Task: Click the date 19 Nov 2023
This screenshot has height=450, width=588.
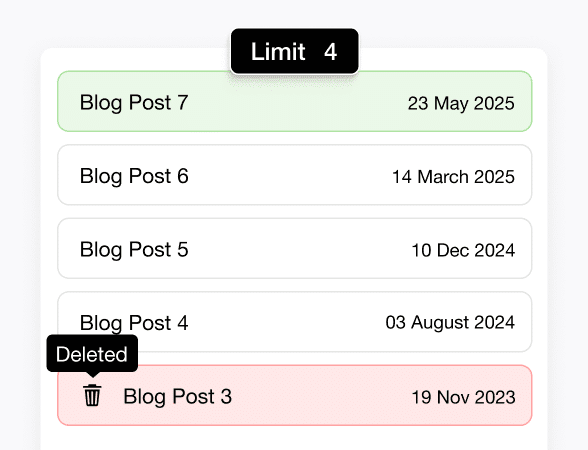Action: coord(463,397)
